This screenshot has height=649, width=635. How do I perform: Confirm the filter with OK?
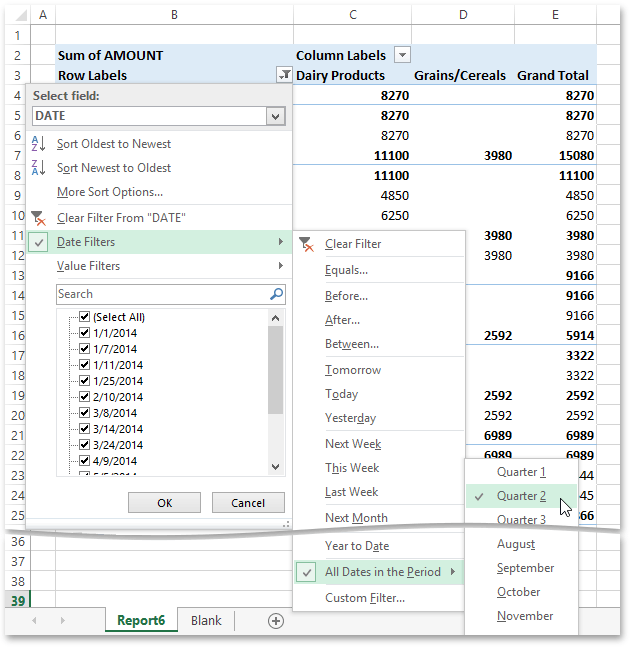[x=164, y=502]
